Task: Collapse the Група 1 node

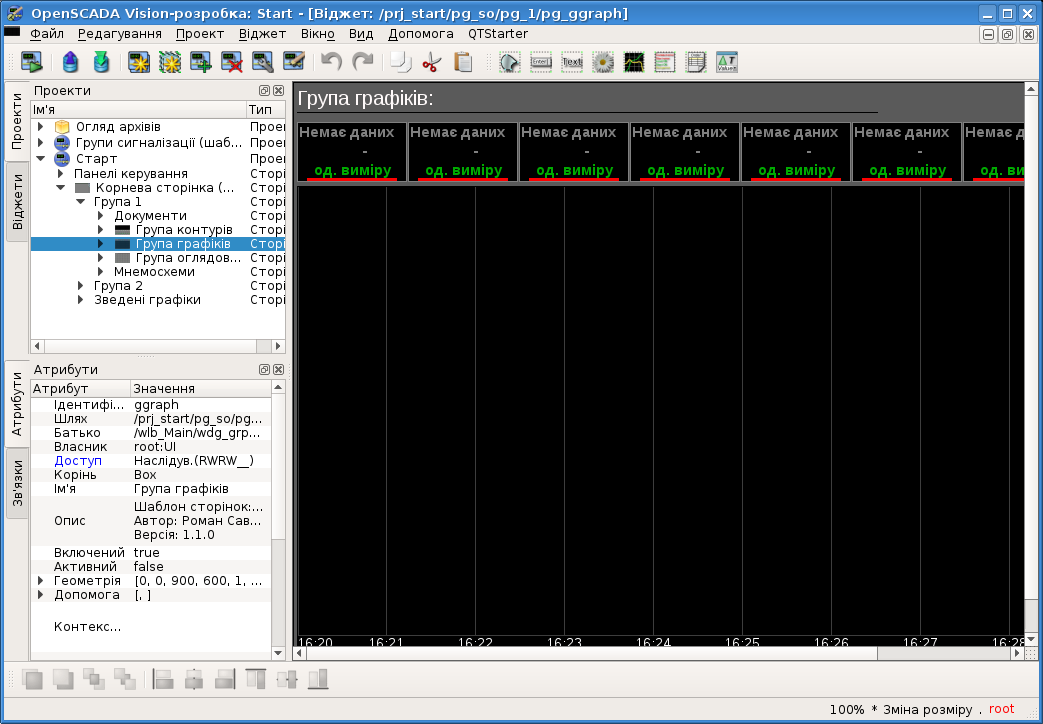Action: (80, 202)
